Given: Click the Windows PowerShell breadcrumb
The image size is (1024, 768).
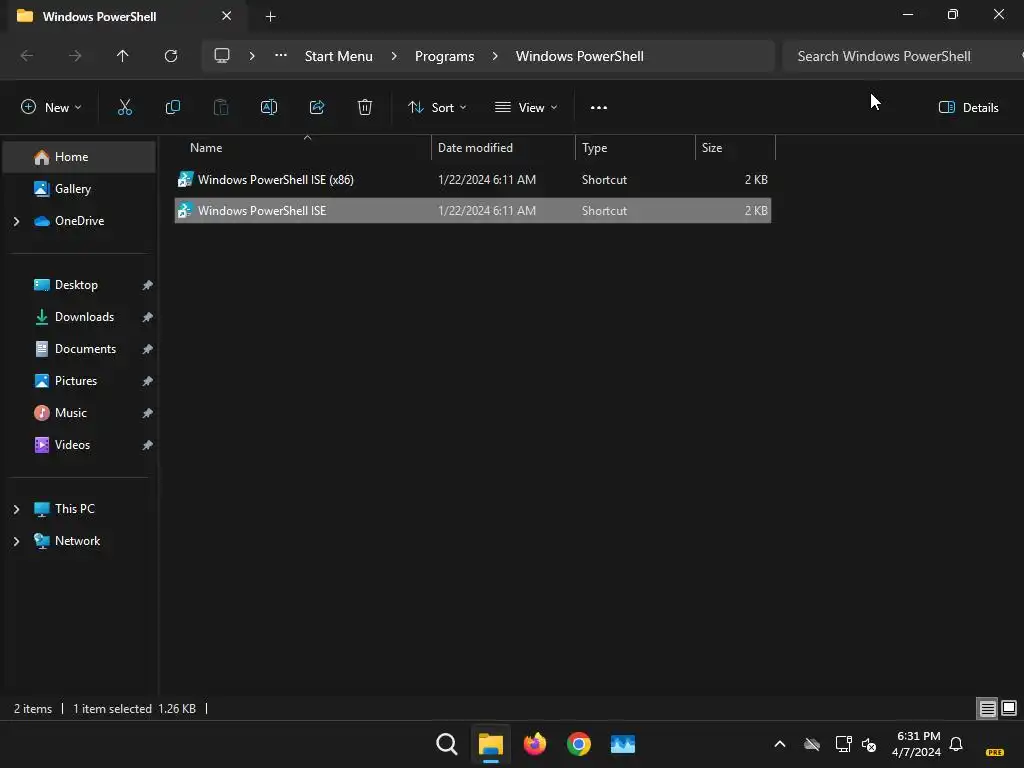Looking at the screenshot, I should tap(579, 56).
